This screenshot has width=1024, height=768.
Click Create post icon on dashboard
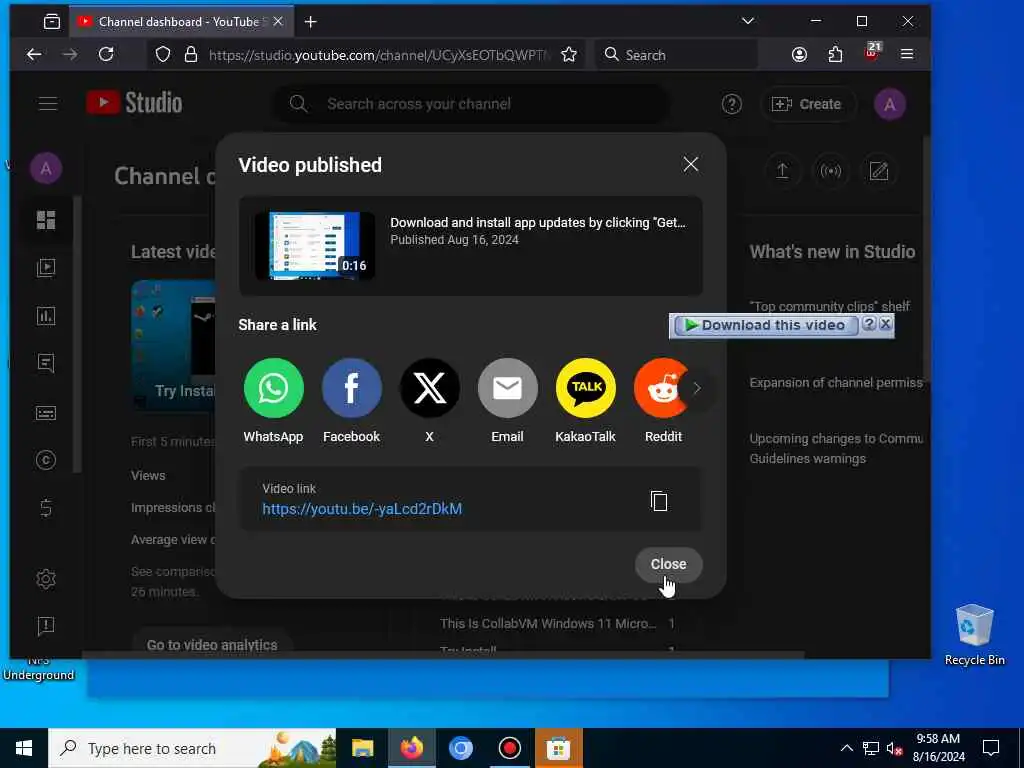(879, 171)
